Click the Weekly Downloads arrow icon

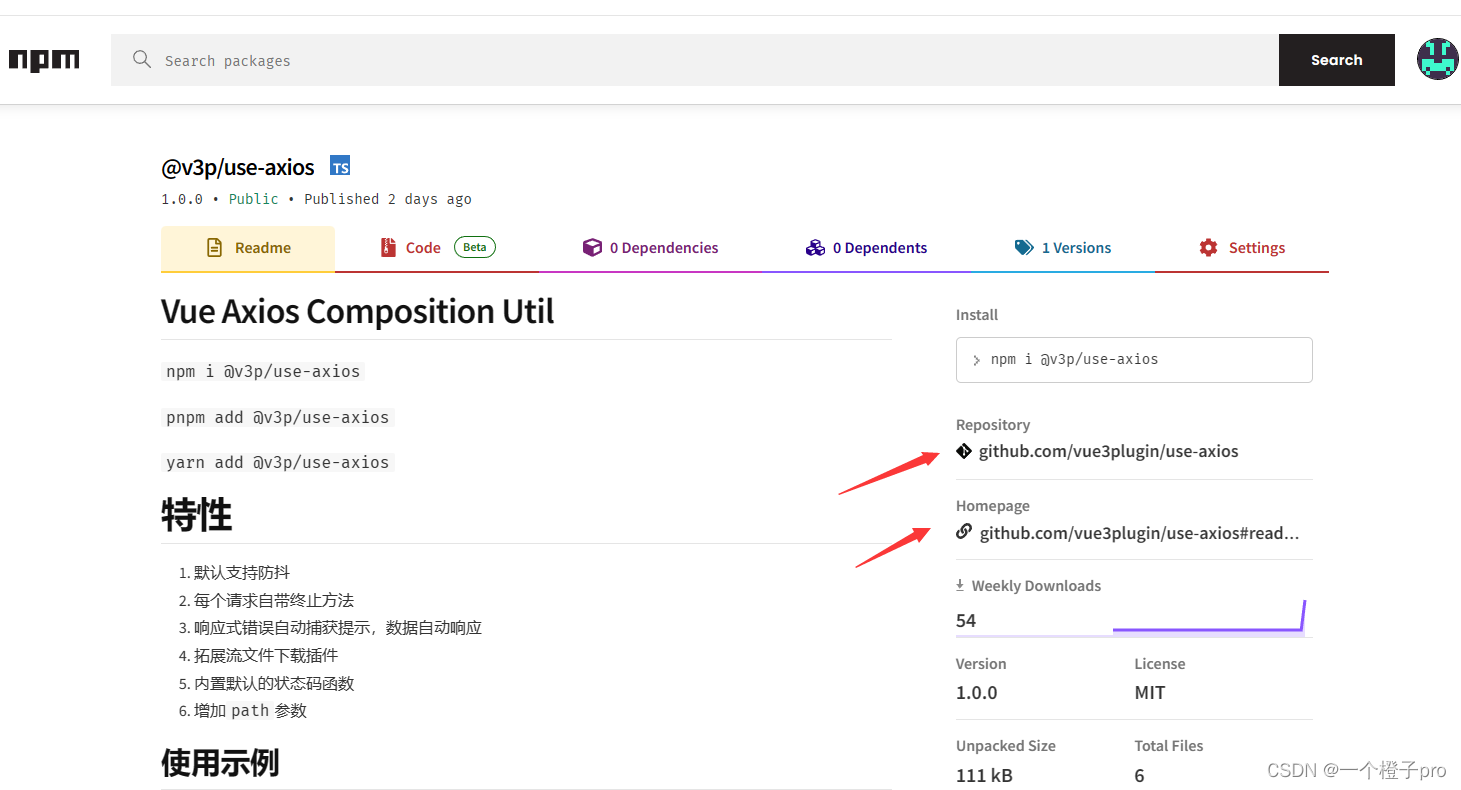point(960,585)
